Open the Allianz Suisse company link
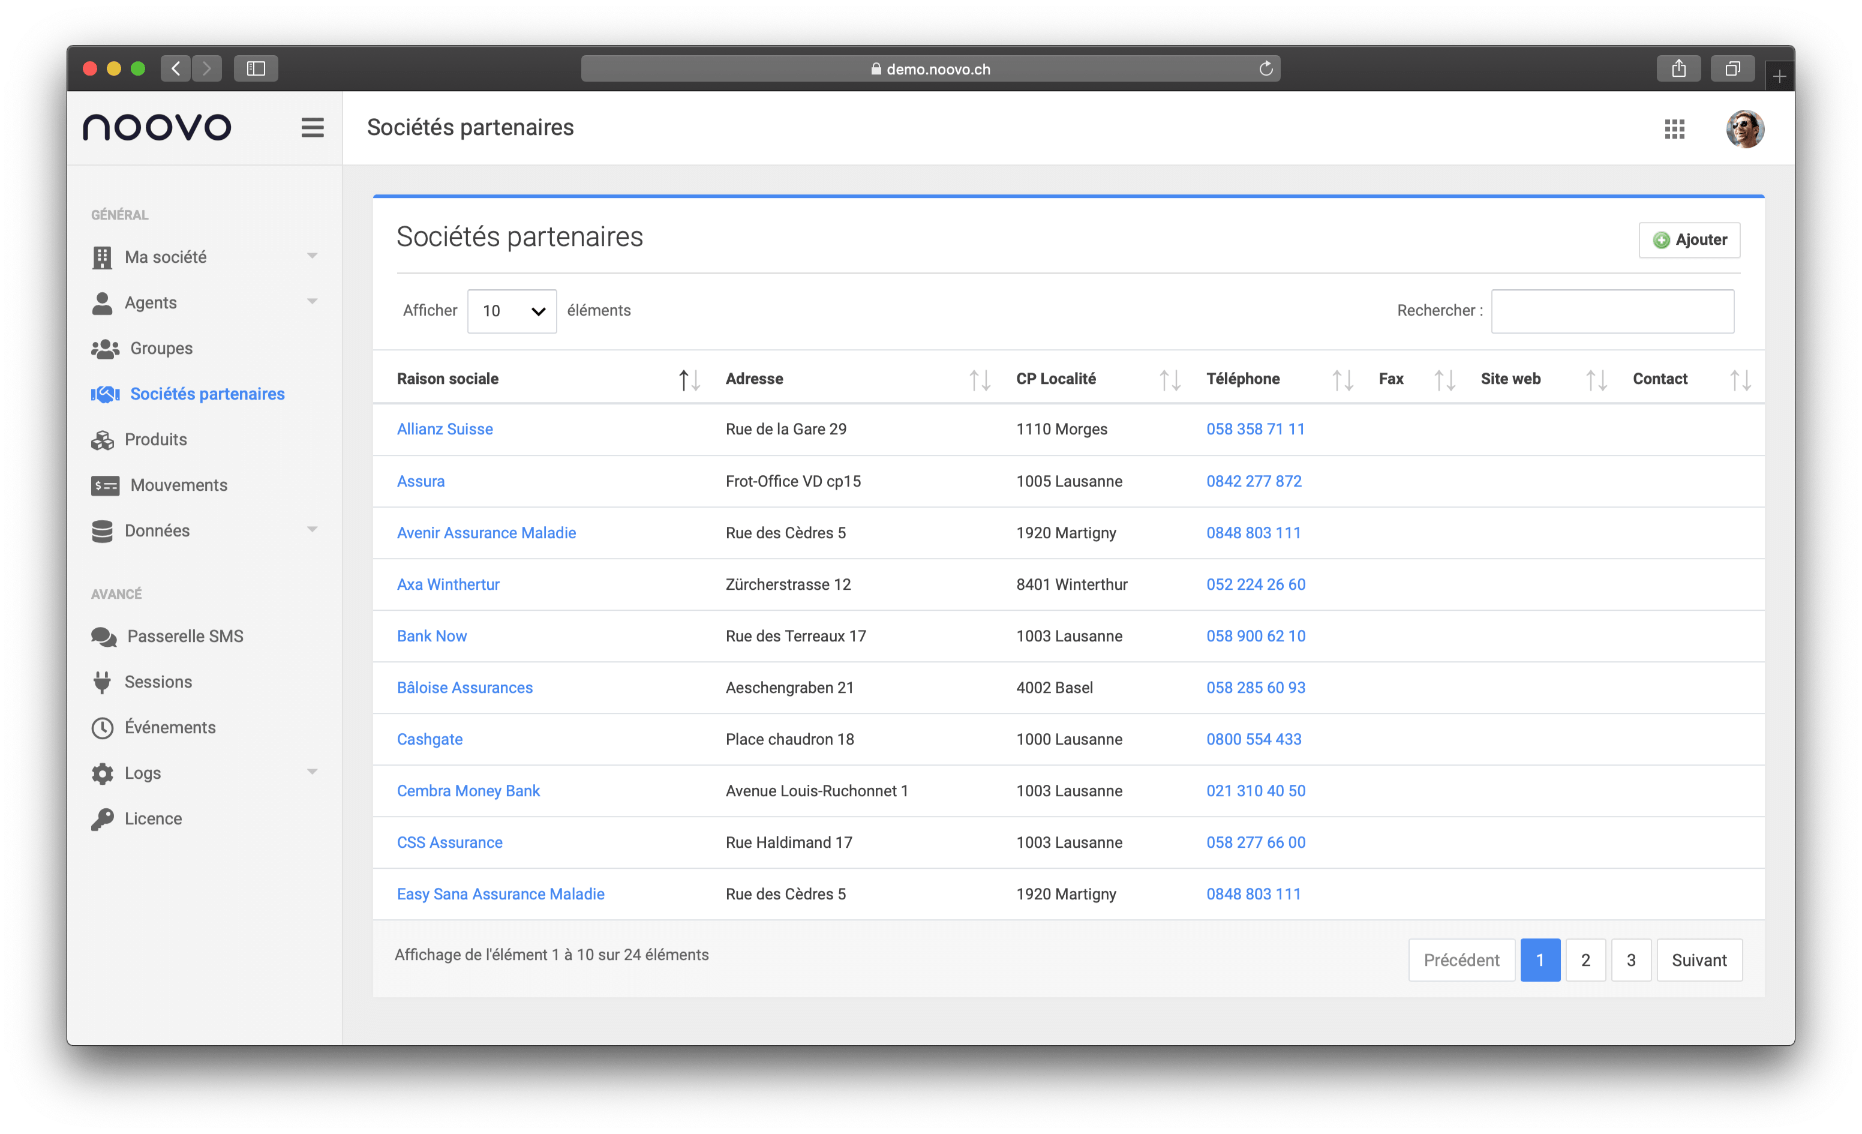Screen dimensions: 1862x1134 (445, 429)
